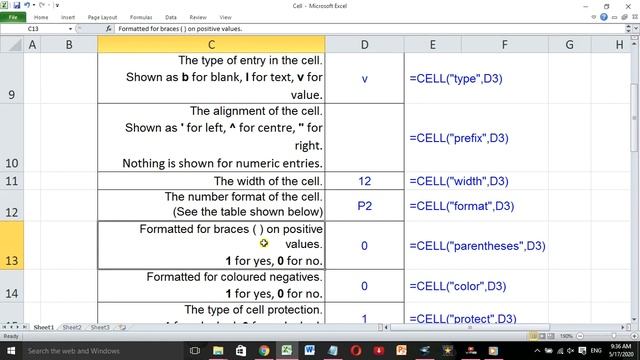Click cell containing =CELL("prefix",D3)
This screenshot has height=360, width=640.
coord(459,138)
